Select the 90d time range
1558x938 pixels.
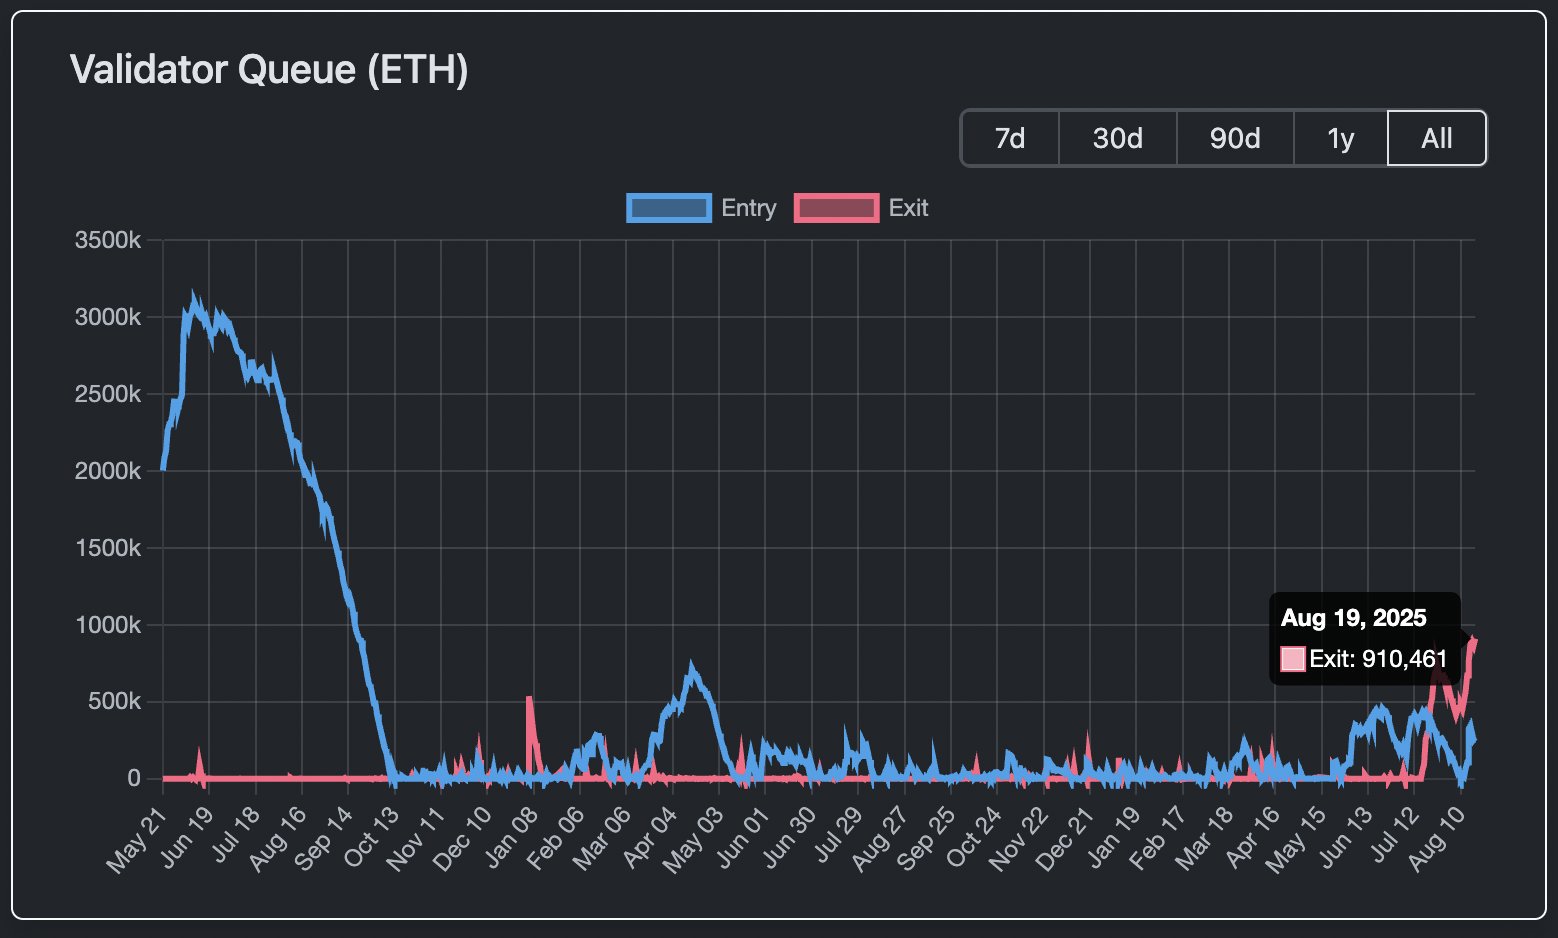1235,138
